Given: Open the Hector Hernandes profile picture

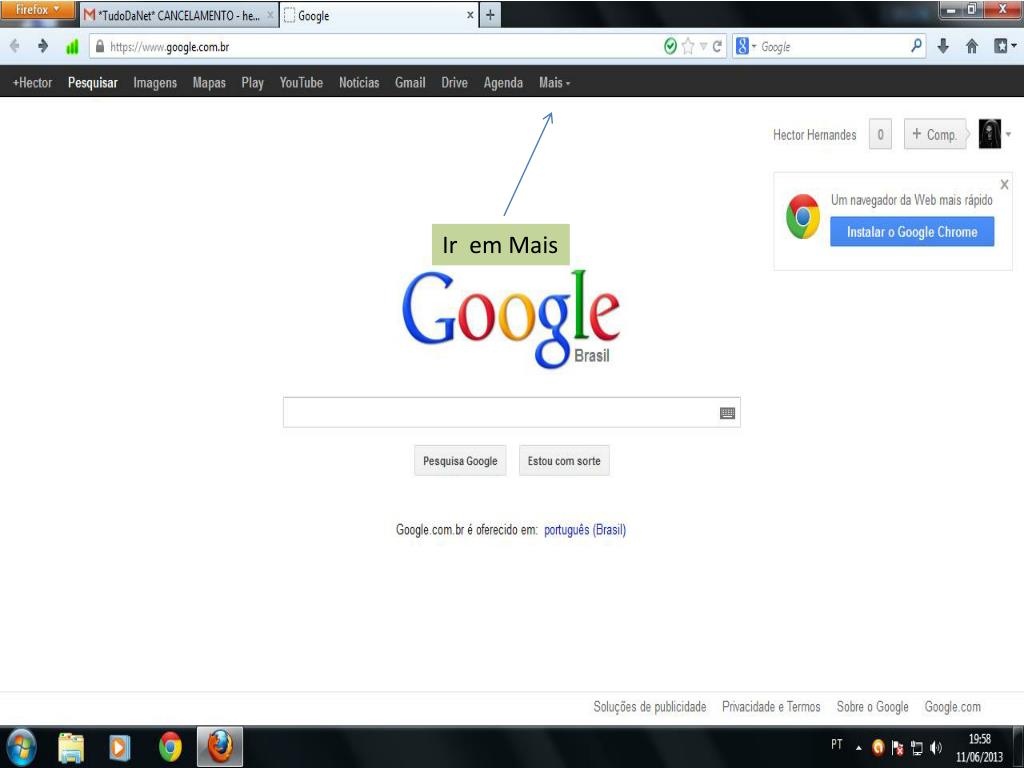Looking at the screenshot, I should point(989,134).
